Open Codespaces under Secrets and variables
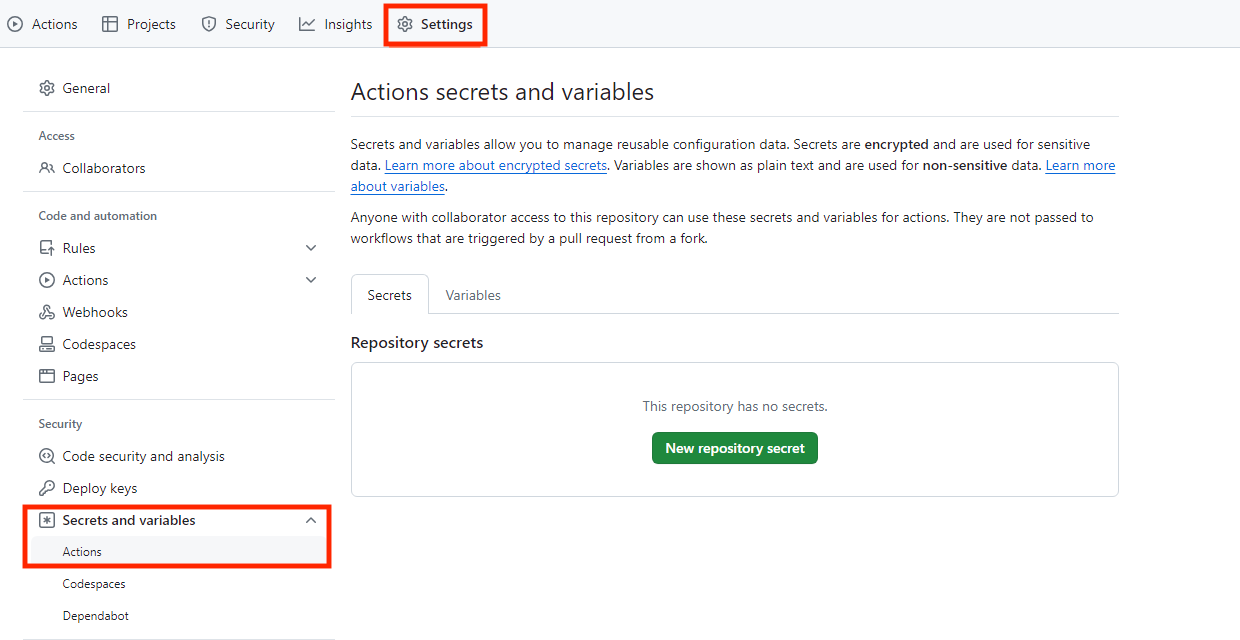The width and height of the screenshot is (1240, 640). click(x=94, y=584)
